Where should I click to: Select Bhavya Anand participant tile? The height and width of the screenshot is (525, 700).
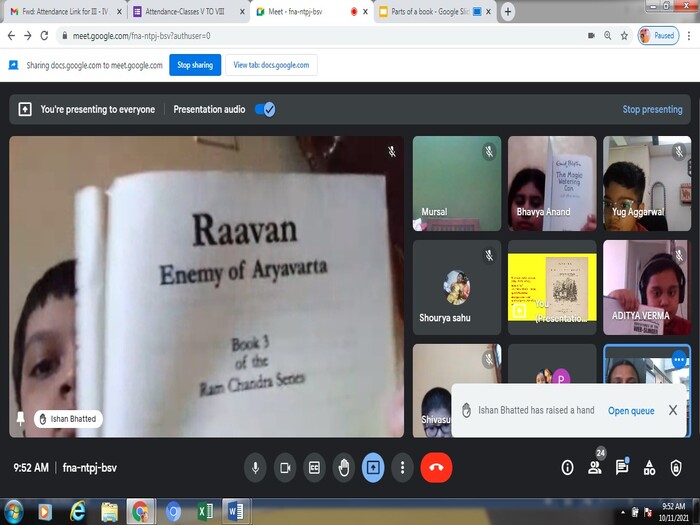click(x=552, y=183)
